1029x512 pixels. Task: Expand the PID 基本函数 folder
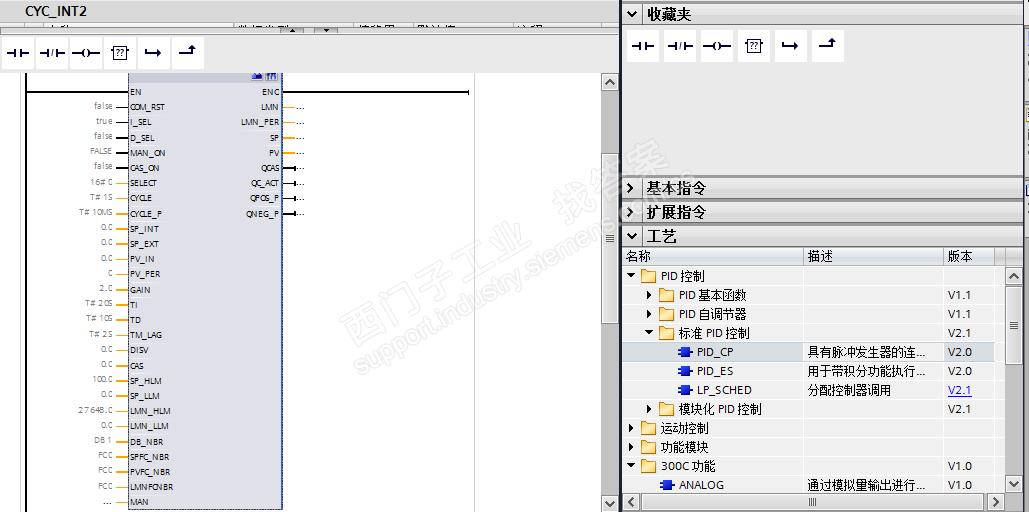[x=650, y=295]
